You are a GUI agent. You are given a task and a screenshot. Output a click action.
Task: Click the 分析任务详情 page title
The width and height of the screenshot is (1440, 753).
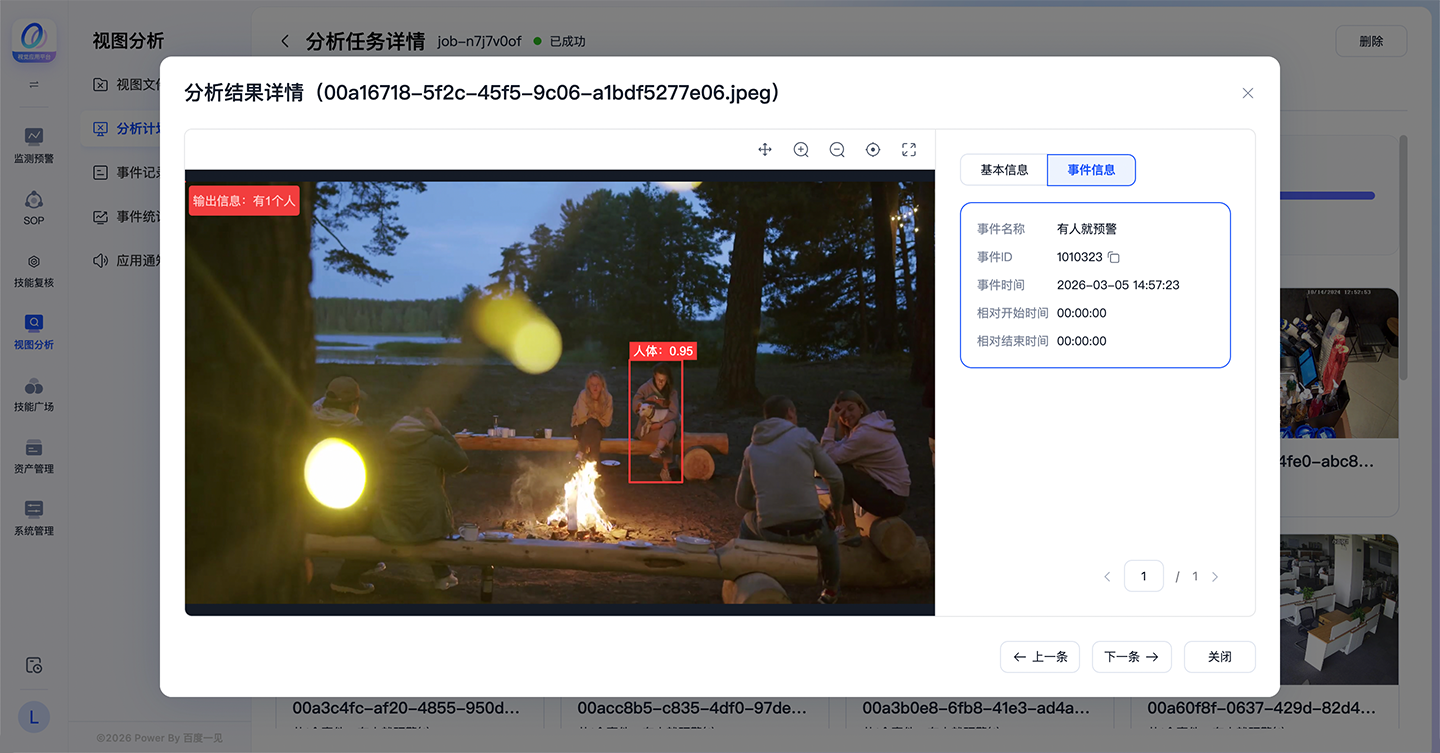coord(366,41)
